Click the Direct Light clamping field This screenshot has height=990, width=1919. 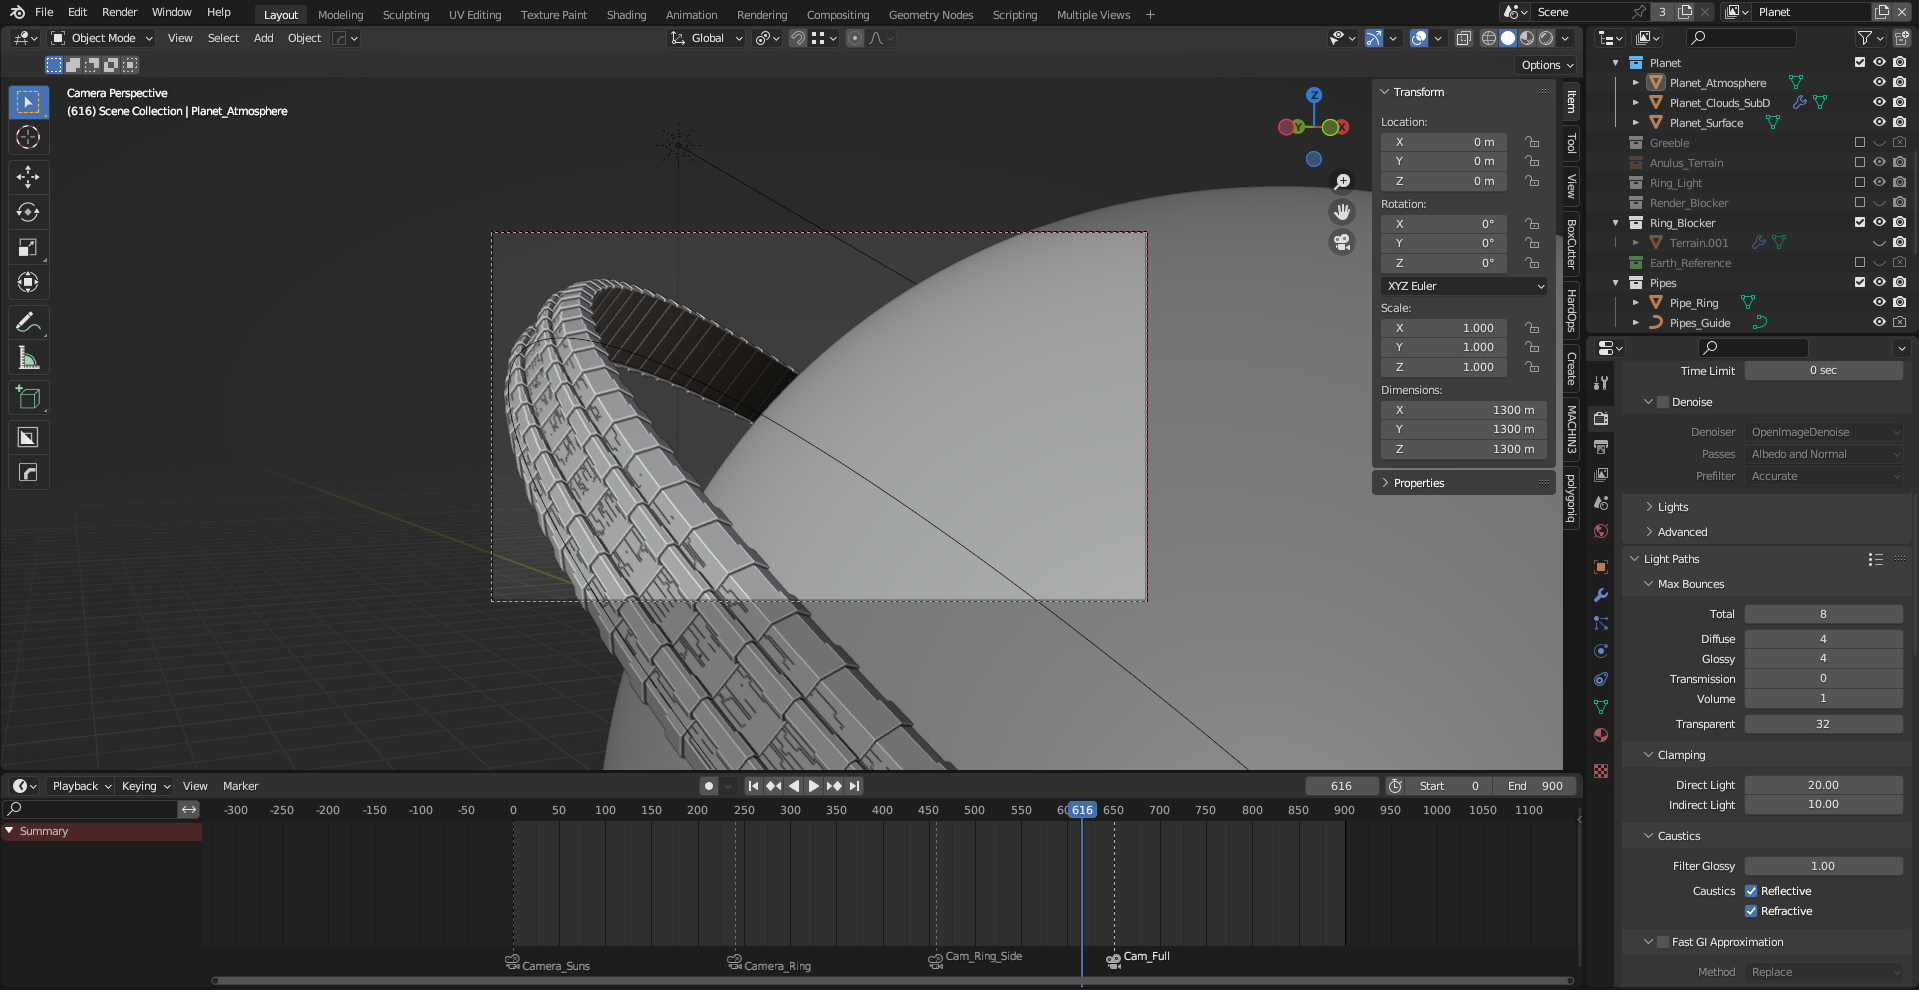1823,785
